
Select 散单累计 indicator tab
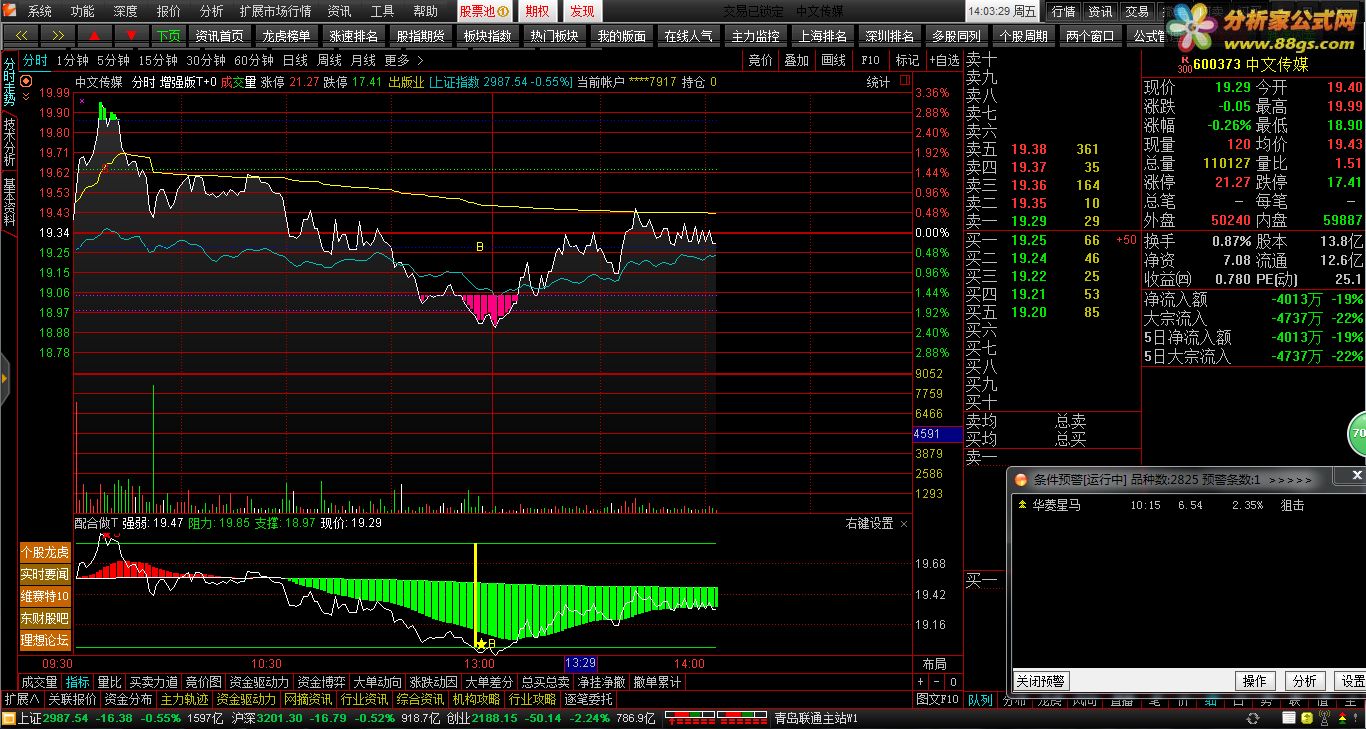pos(657,682)
